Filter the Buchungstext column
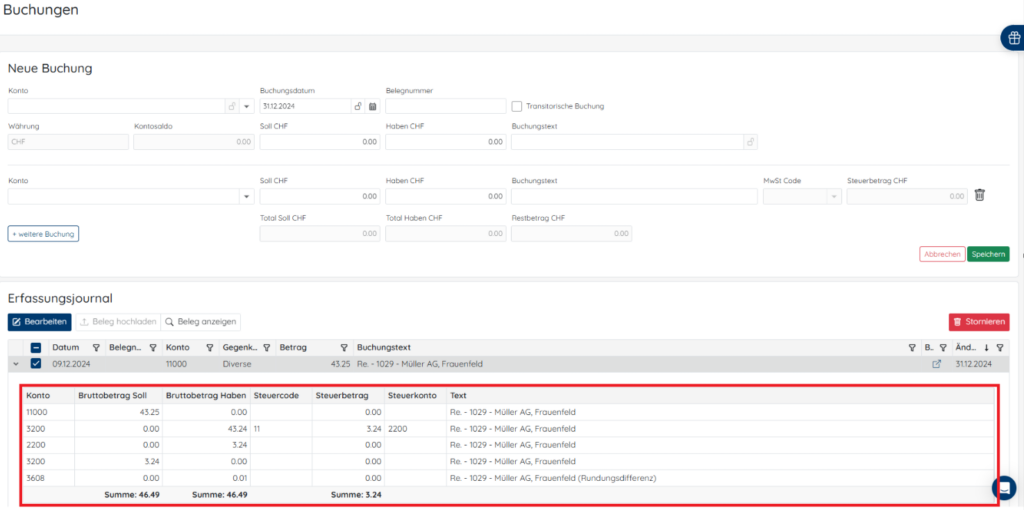1024x510 pixels. click(x=912, y=347)
